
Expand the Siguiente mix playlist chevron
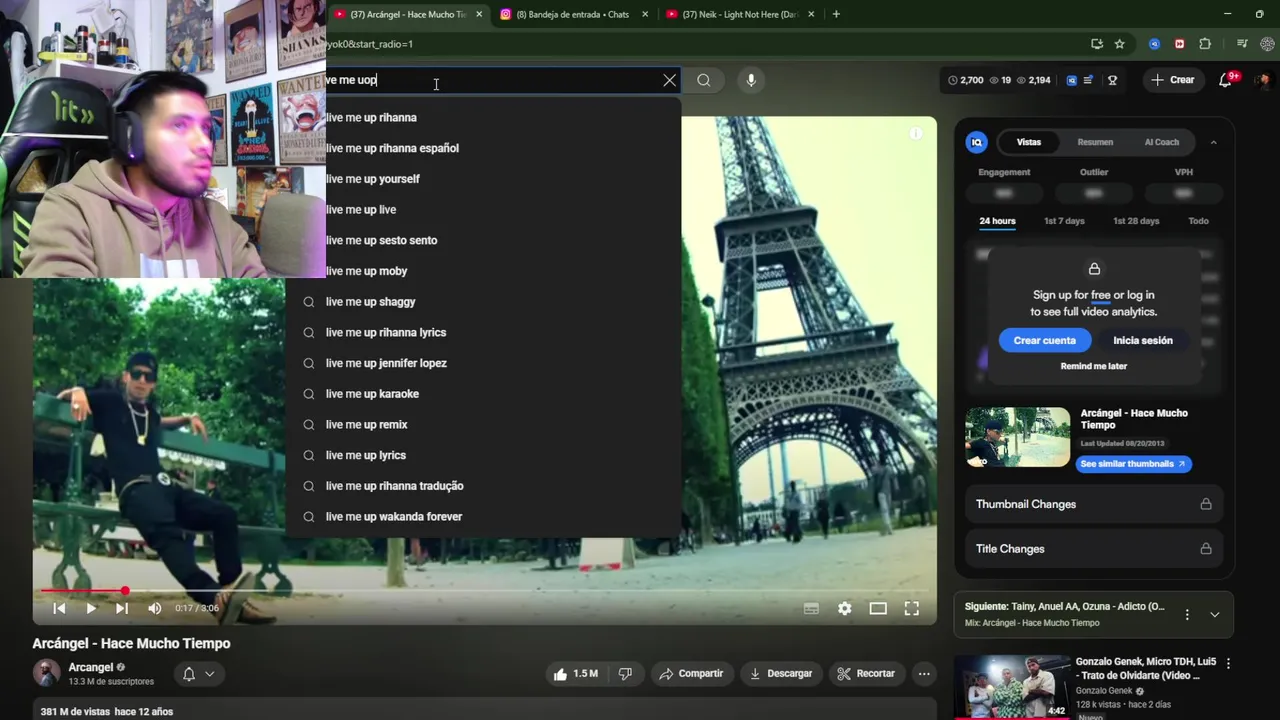[1215, 615]
